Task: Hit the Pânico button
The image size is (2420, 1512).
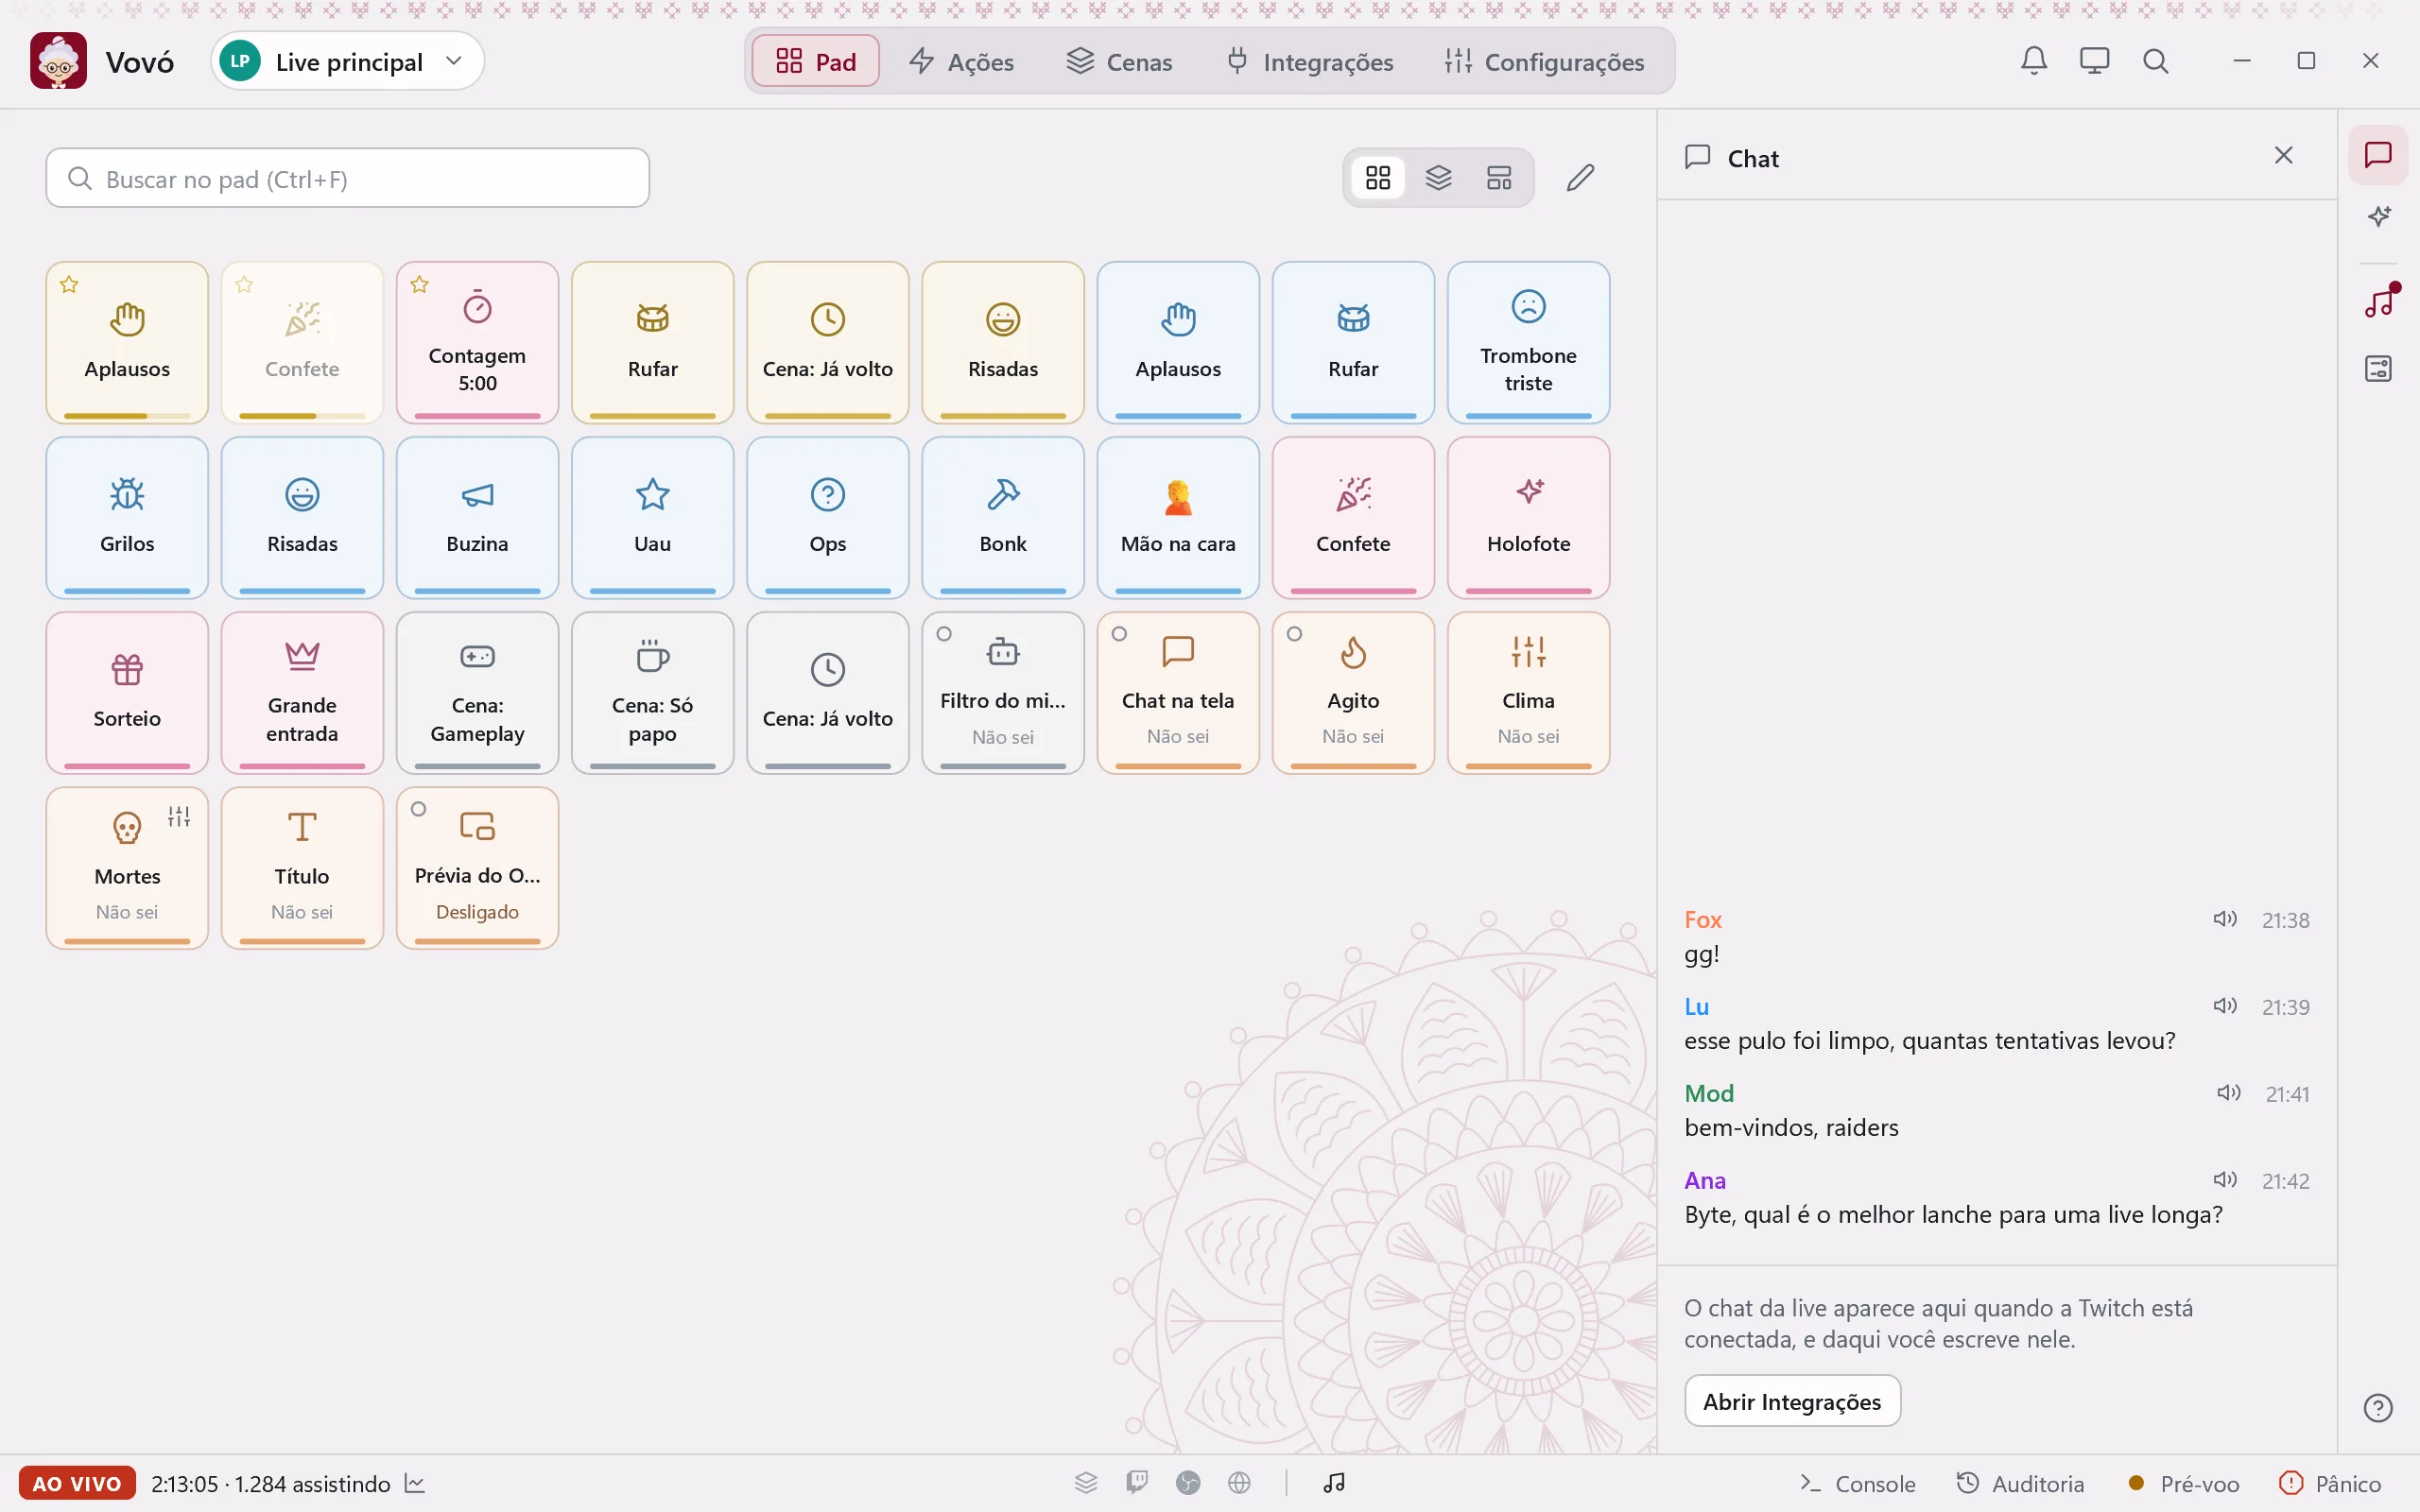Action: [x=2330, y=1483]
